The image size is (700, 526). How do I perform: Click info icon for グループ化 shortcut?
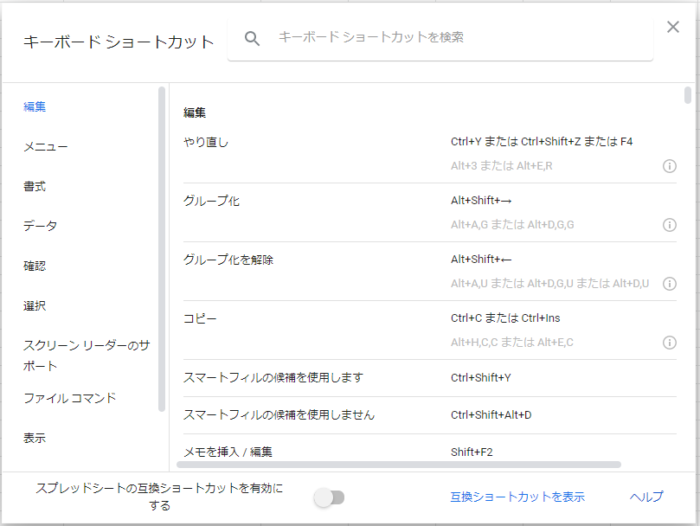click(x=670, y=225)
